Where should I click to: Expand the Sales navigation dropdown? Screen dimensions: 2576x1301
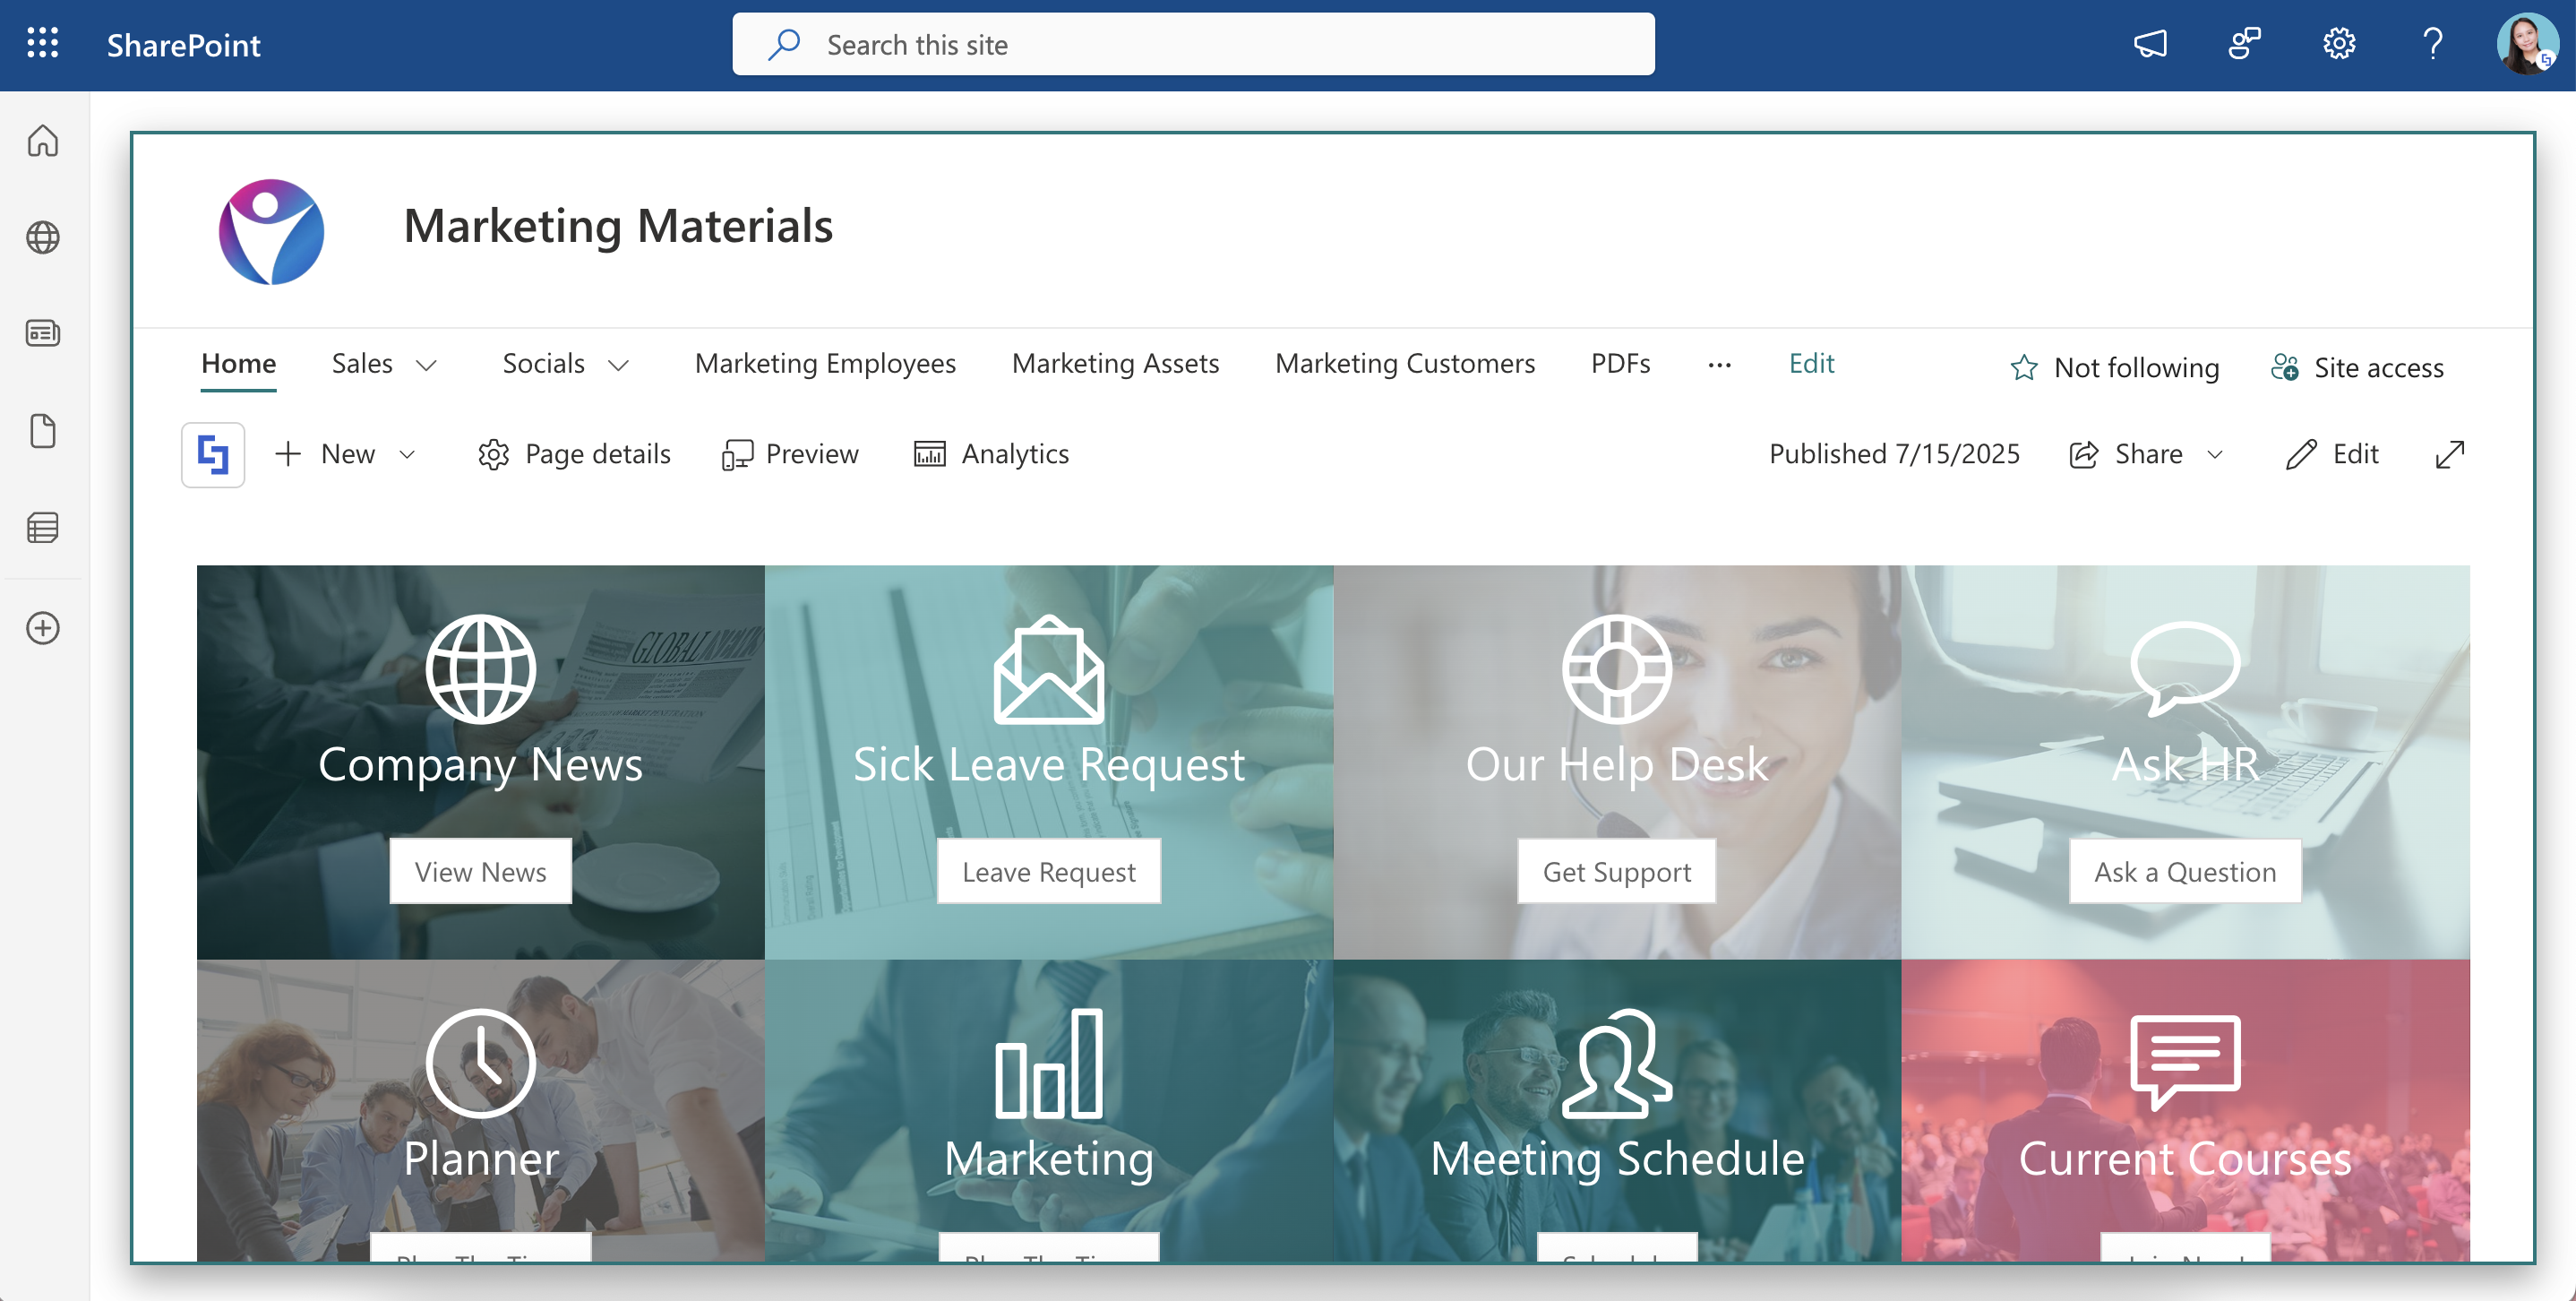(x=427, y=365)
